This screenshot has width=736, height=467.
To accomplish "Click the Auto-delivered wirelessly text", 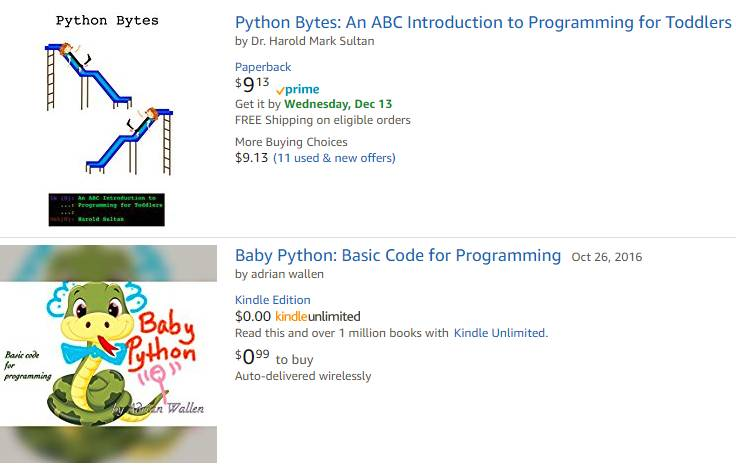I will coord(303,376).
